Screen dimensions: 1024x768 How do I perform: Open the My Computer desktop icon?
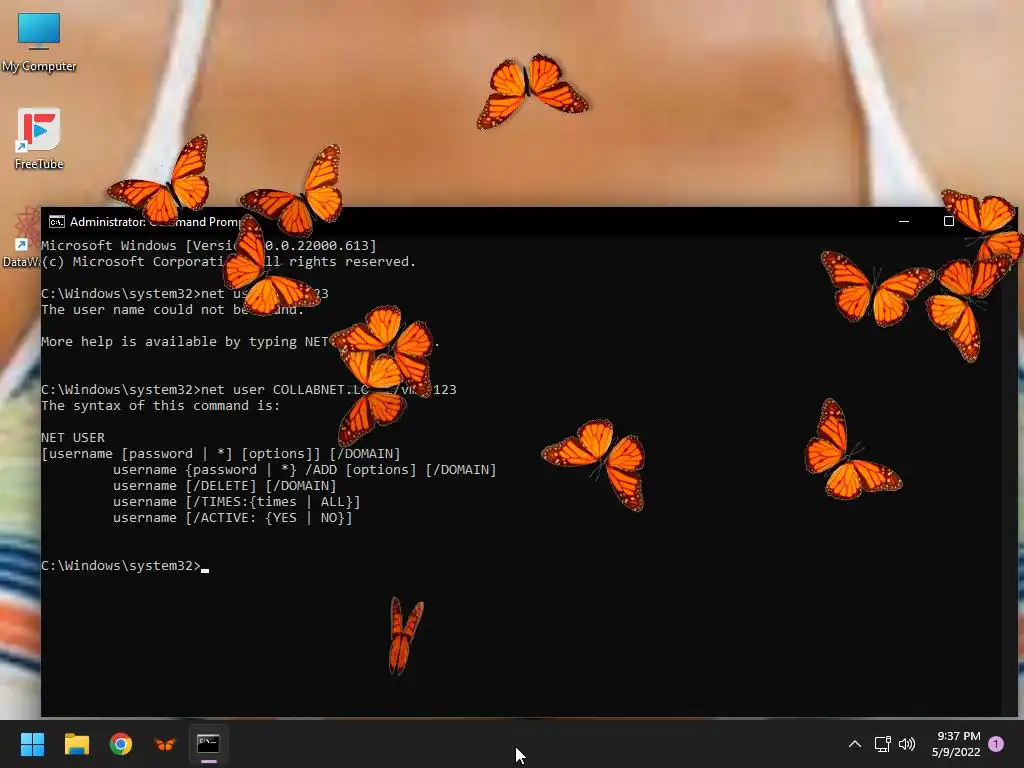coord(39,42)
